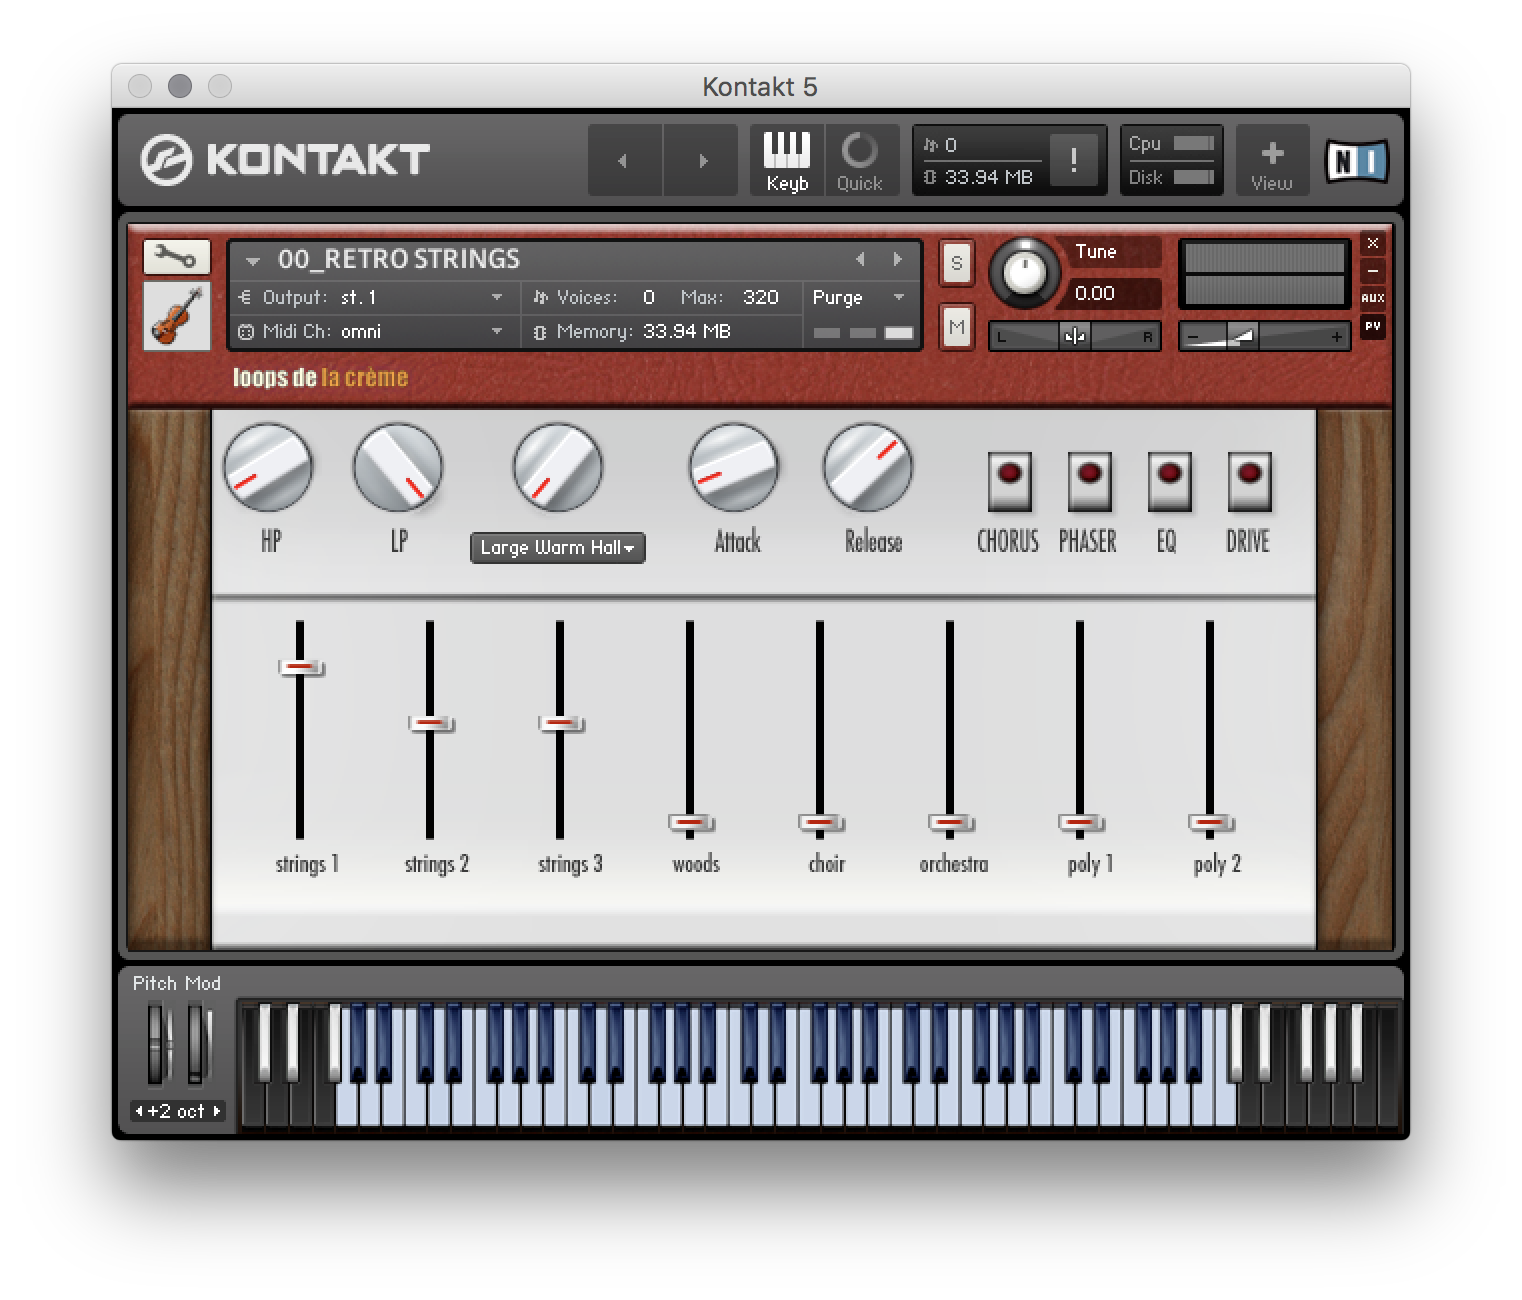Select next instrument in header
Viewport: 1522px width, 1300px height.
(898, 259)
